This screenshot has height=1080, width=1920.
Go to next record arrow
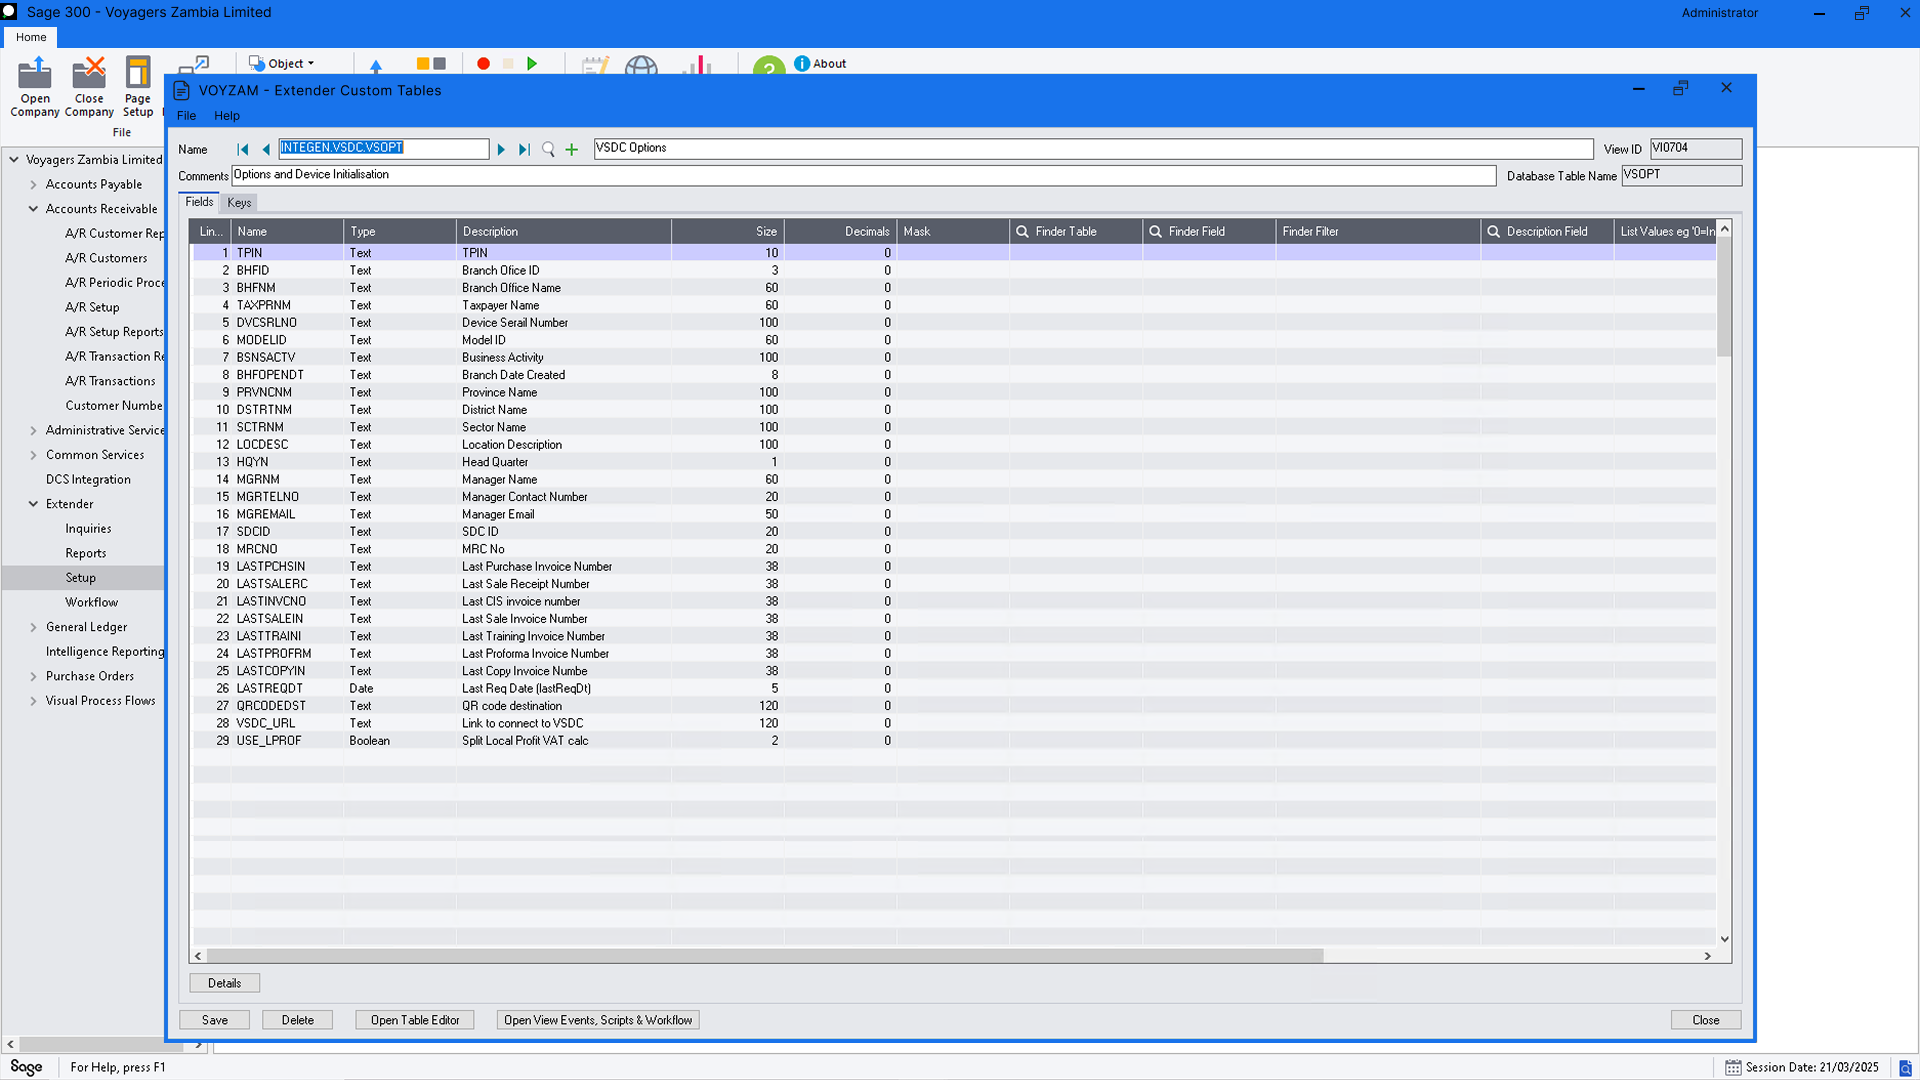[501, 149]
